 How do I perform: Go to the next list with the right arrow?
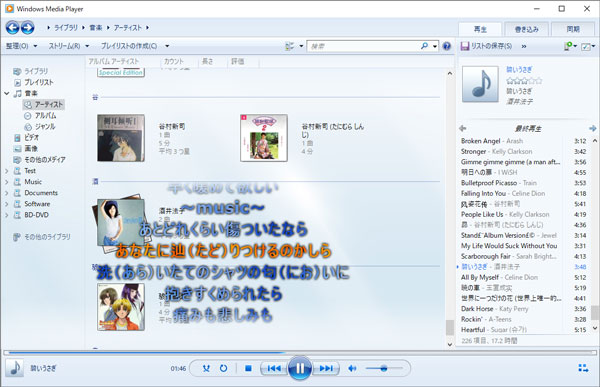click(592, 128)
